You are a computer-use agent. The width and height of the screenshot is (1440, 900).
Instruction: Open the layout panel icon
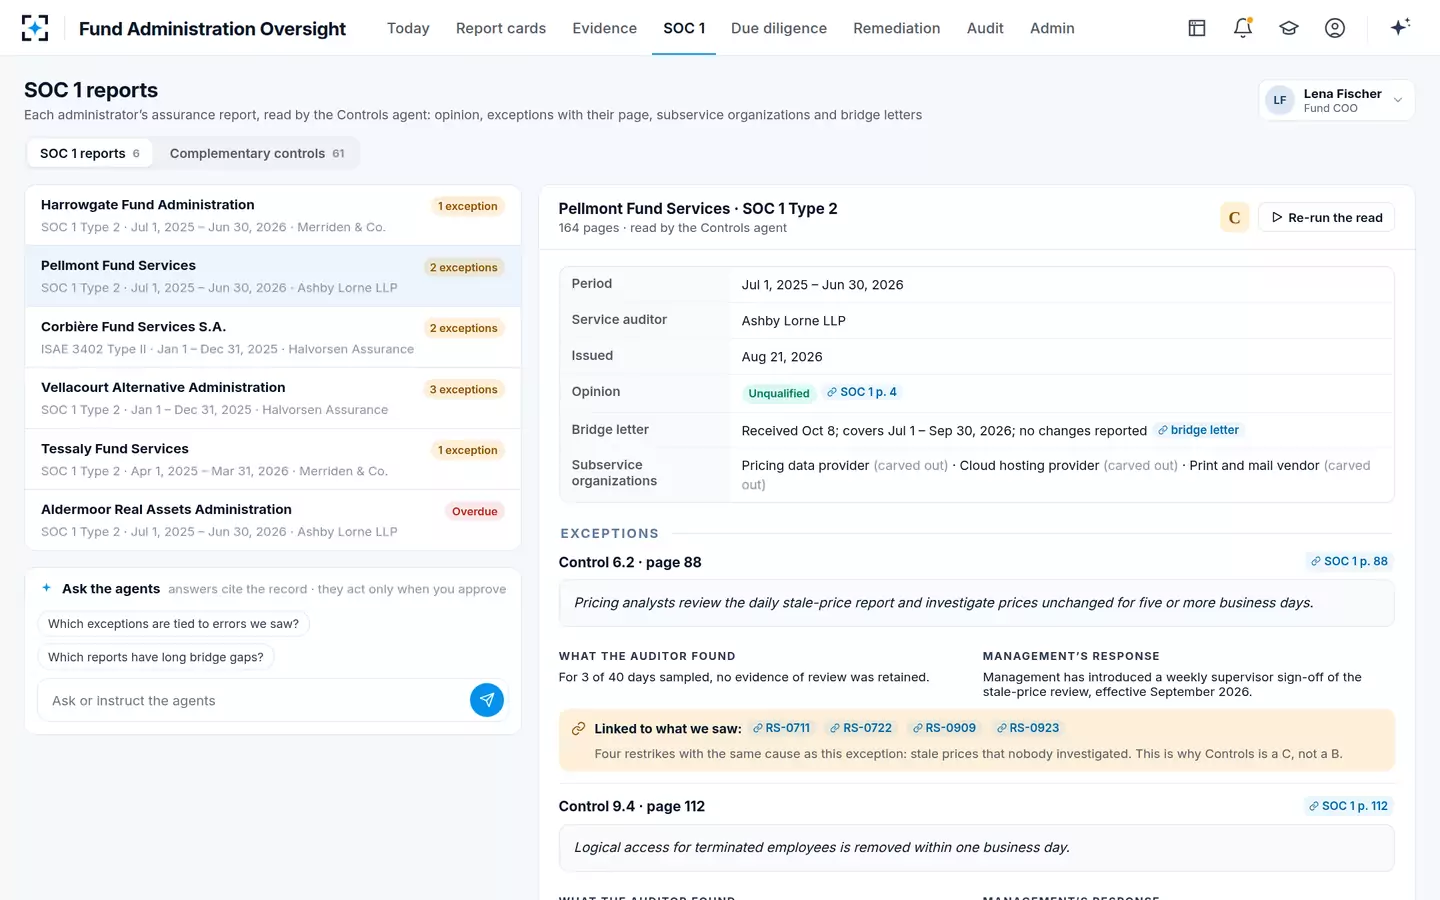tap(1197, 28)
